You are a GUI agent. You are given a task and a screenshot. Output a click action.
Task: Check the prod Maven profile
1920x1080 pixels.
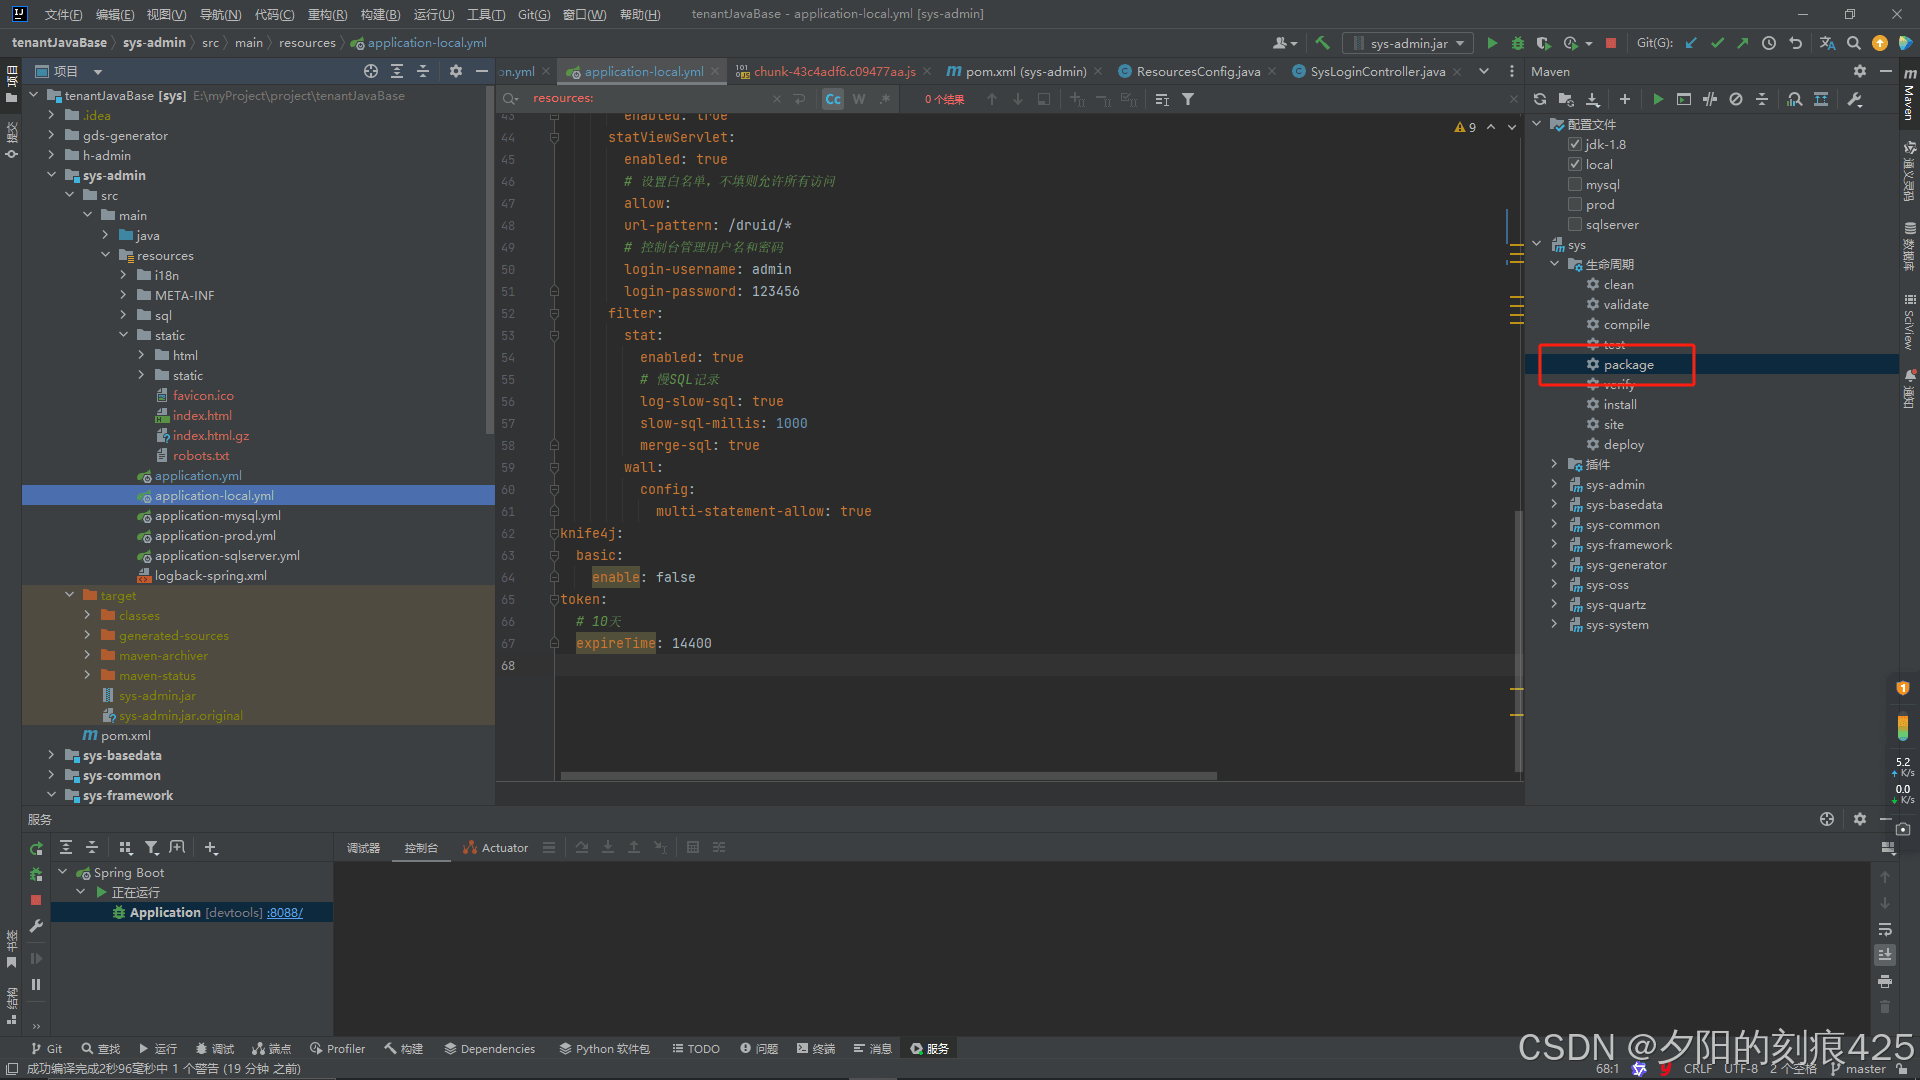pos(1575,204)
